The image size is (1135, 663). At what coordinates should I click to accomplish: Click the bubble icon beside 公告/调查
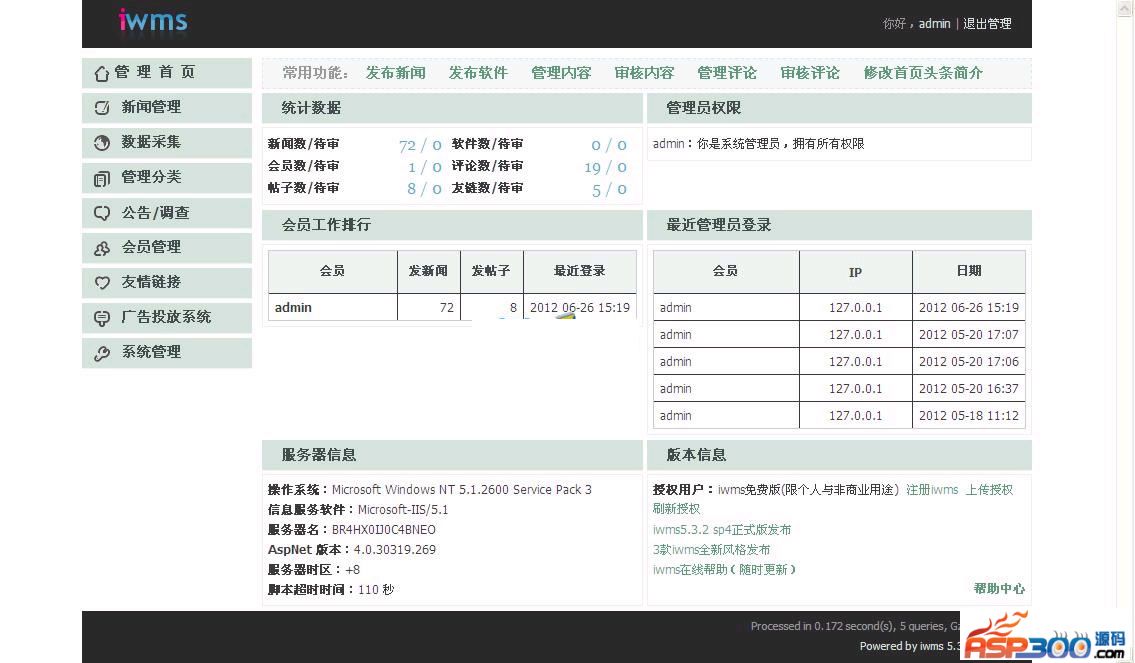[102, 213]
